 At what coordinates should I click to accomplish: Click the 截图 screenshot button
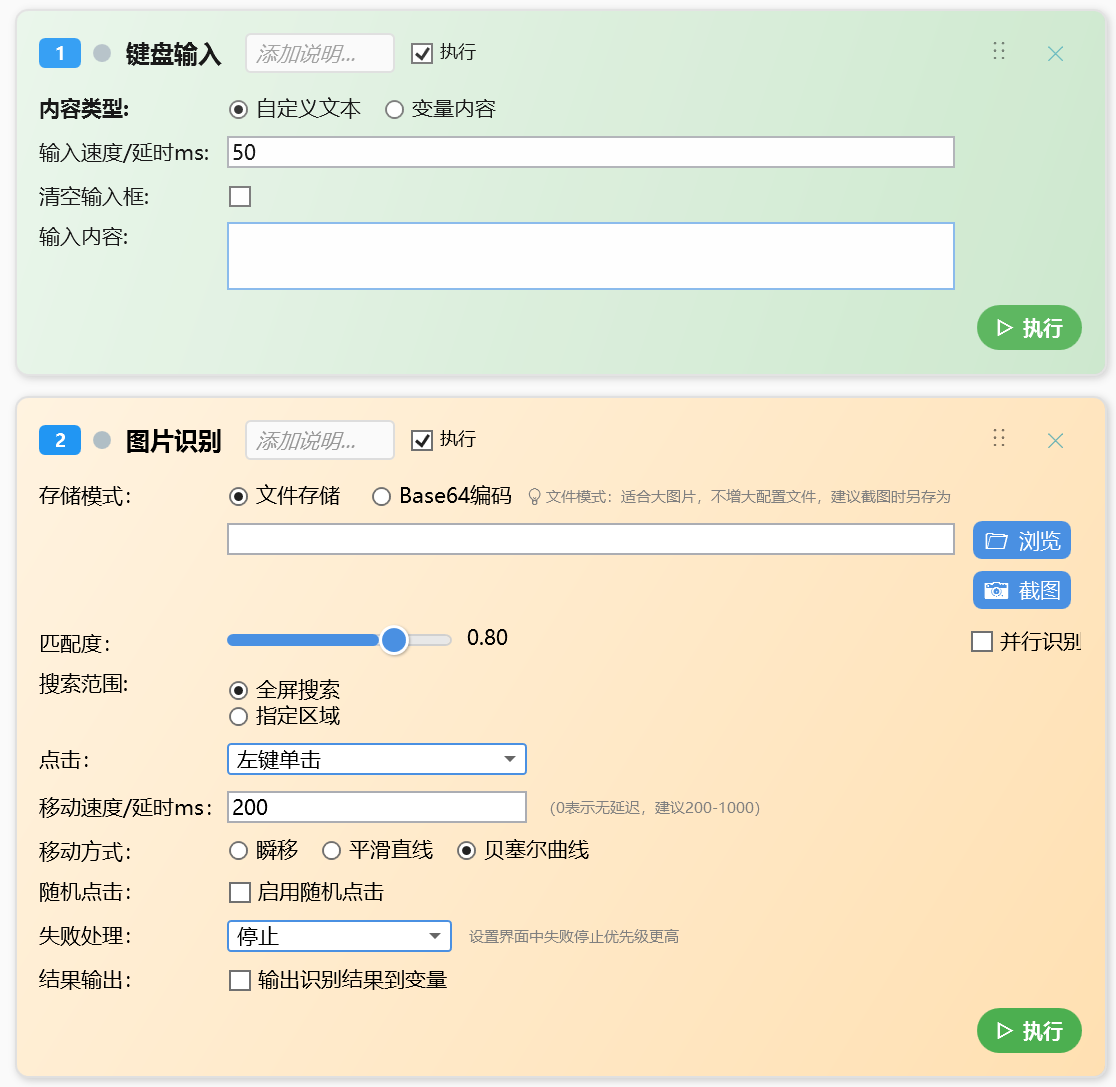[x=1021, y=590]
